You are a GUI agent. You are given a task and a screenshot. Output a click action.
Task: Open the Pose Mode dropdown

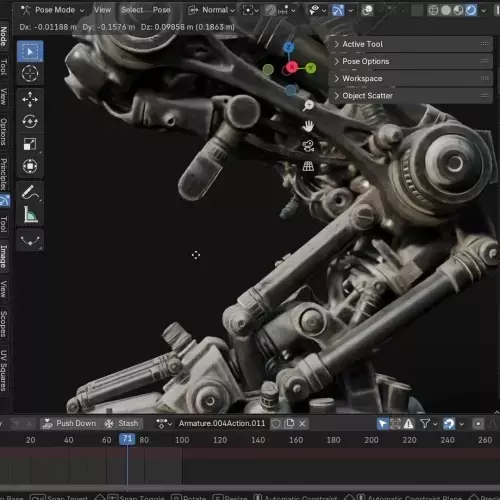tap(52, 10)
